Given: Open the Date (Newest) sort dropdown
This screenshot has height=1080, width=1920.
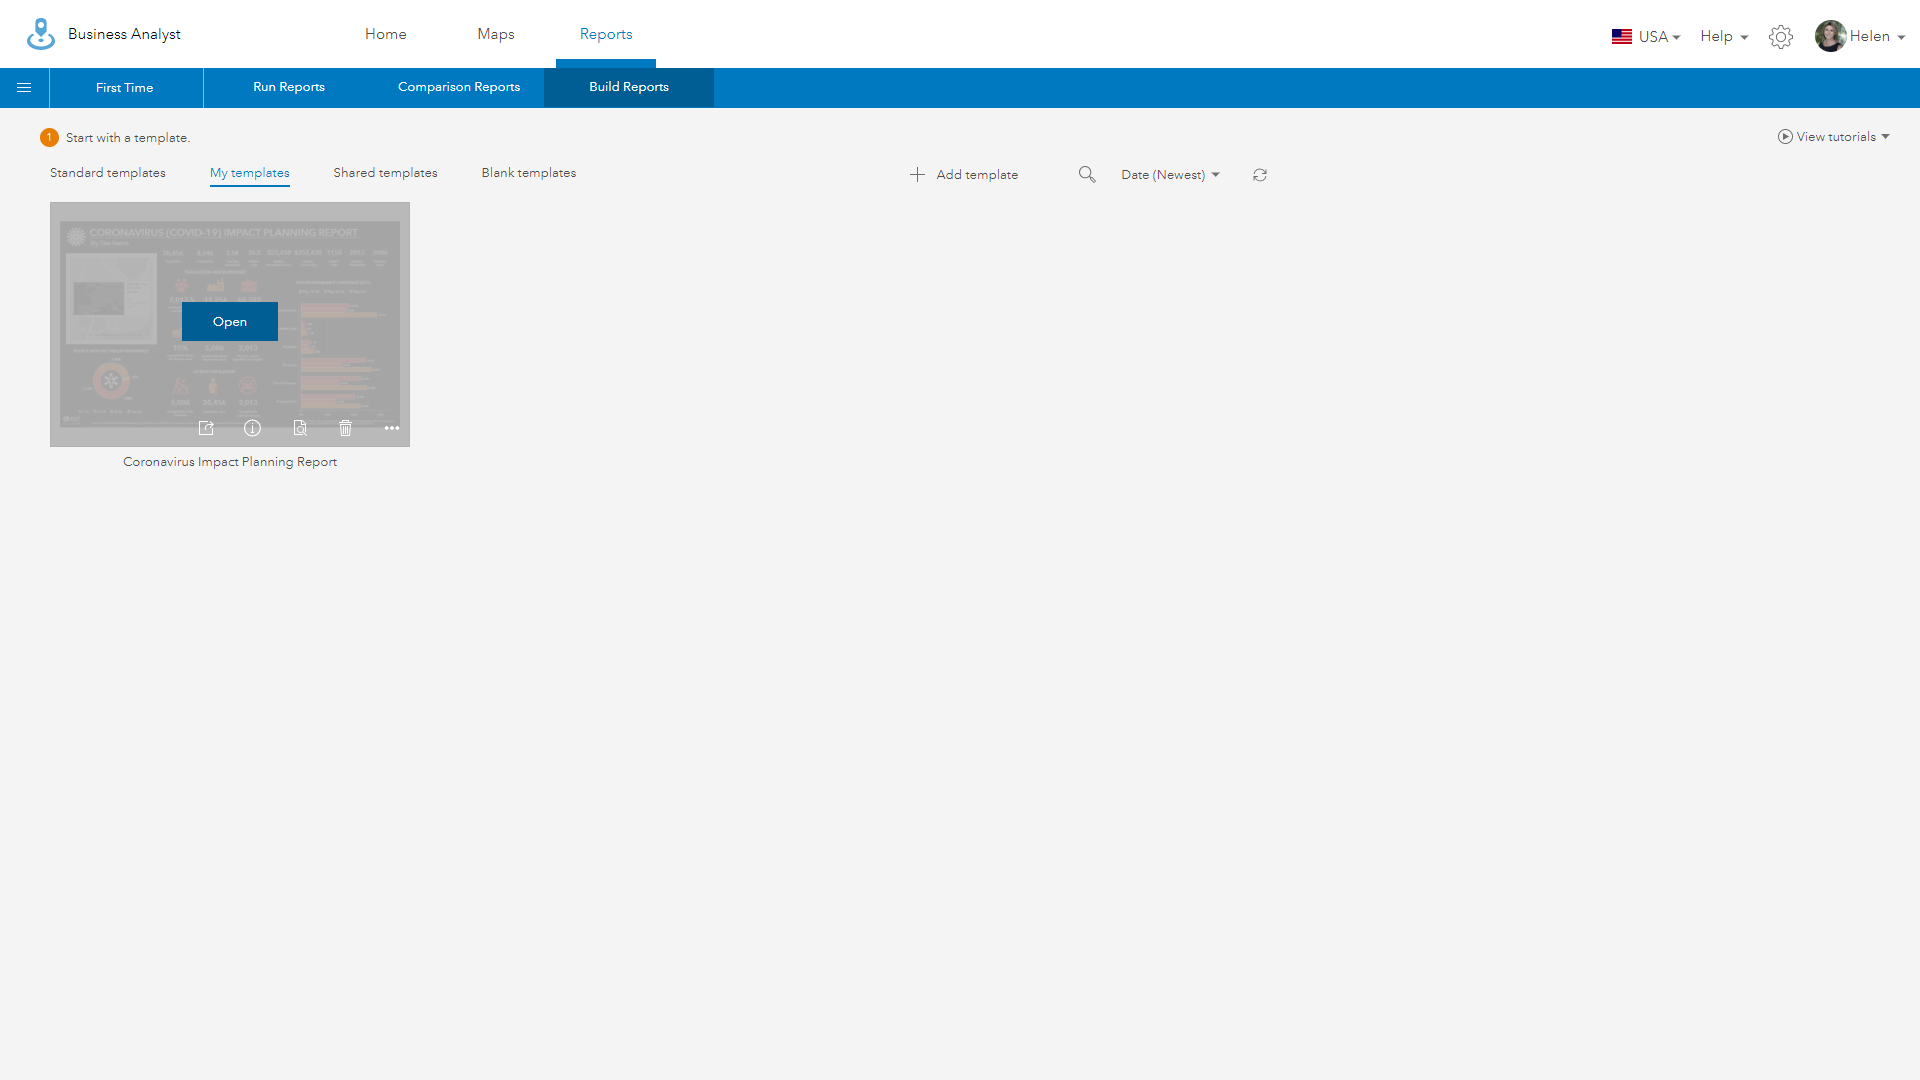Looking at the screenshot, I should tap(1169, 174).
